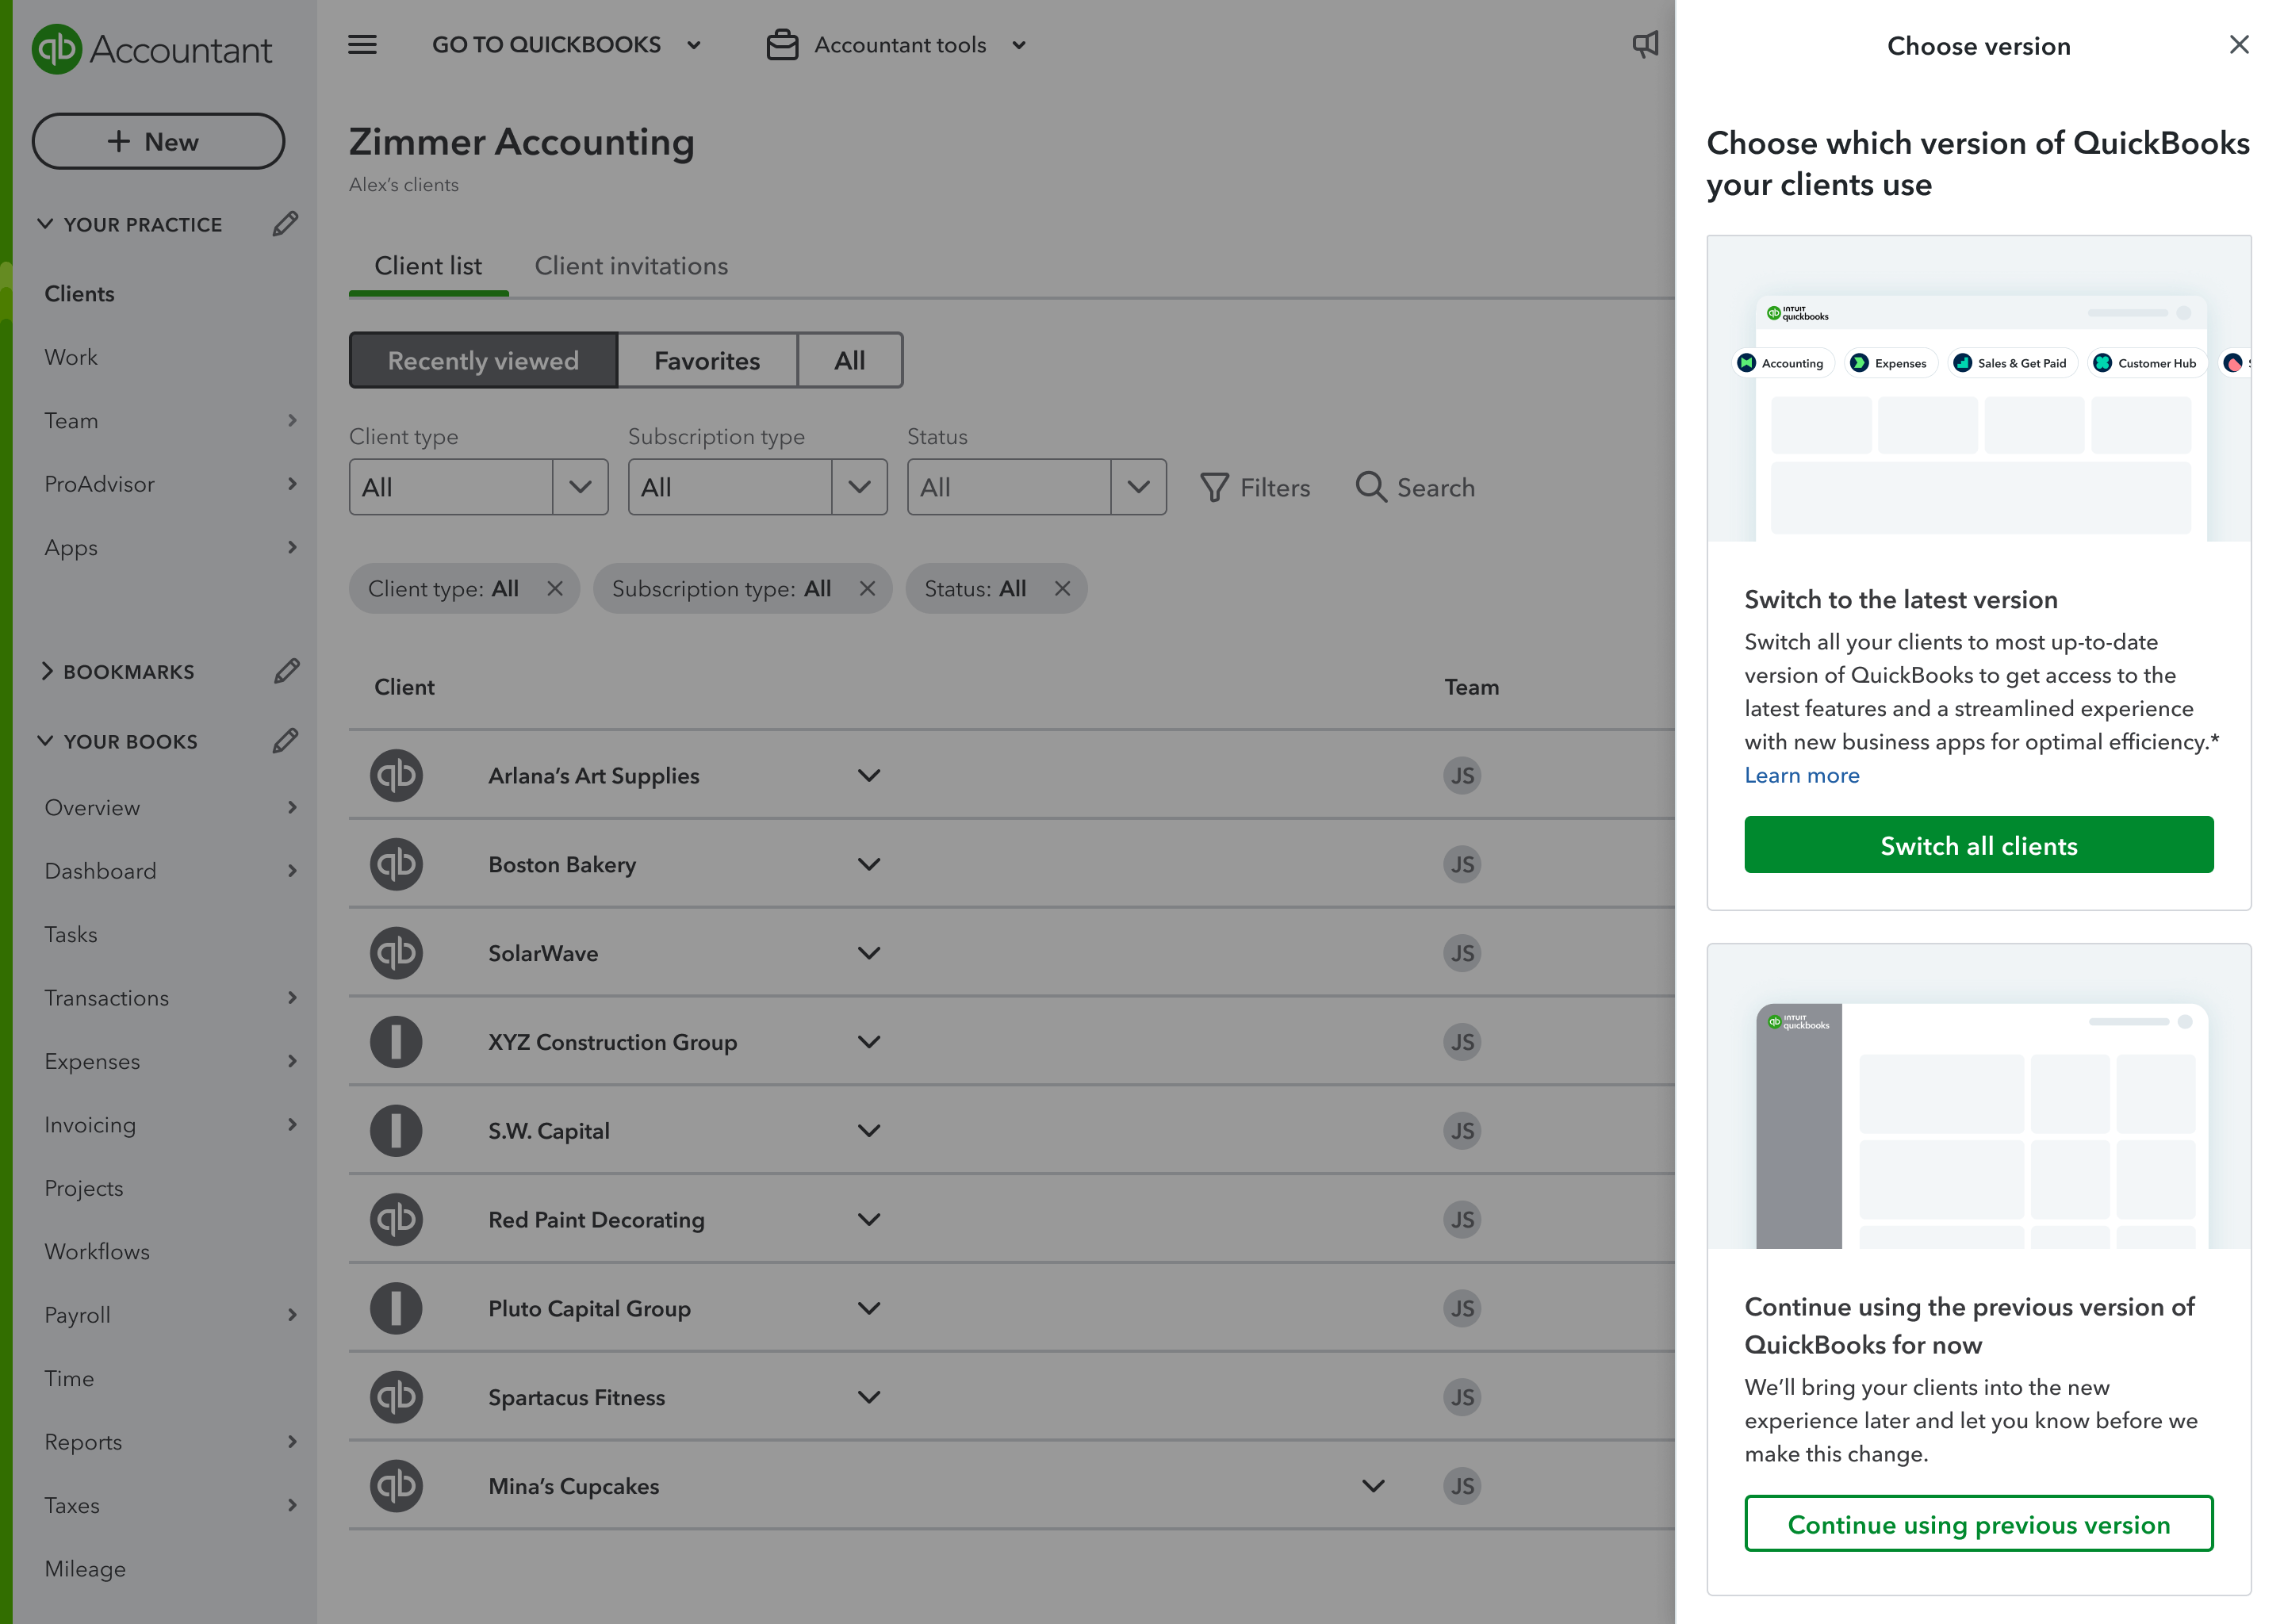This screenshot has width=2284, height=1624.
Task: Open the Learn more link
Action: pyautogui.click(x=1802, y=775)
